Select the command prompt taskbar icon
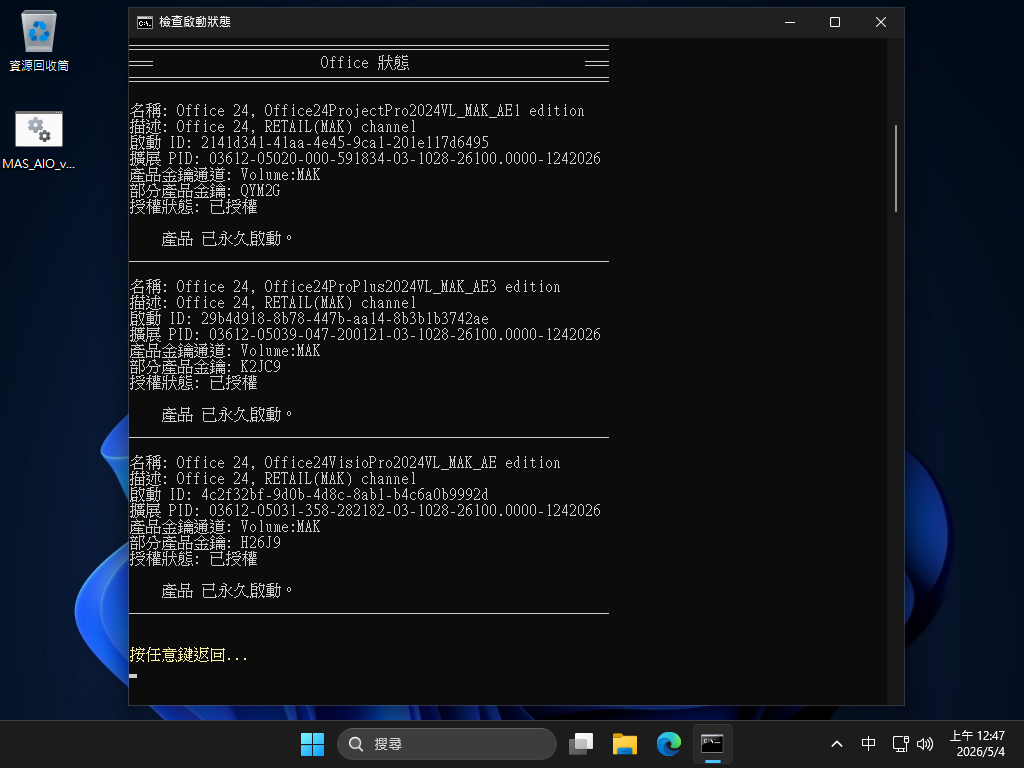1024x768 pixels. pyautogui.click(x=712, y=744)
